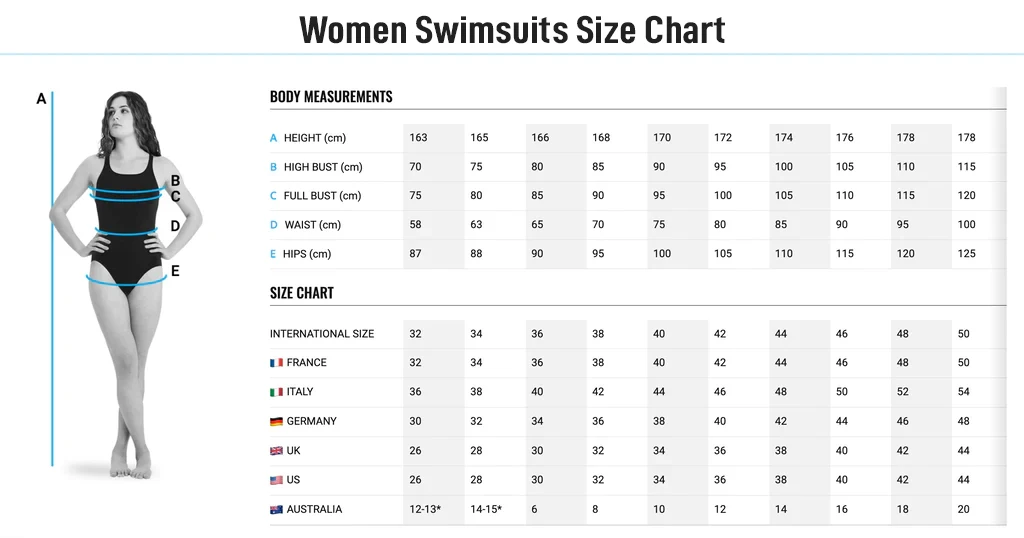1024x538 pixels.
Task: Click the Australia flag icon
Action: pos(276,510)
